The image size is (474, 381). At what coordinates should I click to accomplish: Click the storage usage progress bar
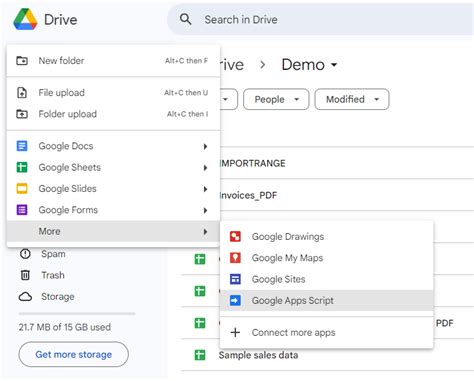[x=77, y=314]
